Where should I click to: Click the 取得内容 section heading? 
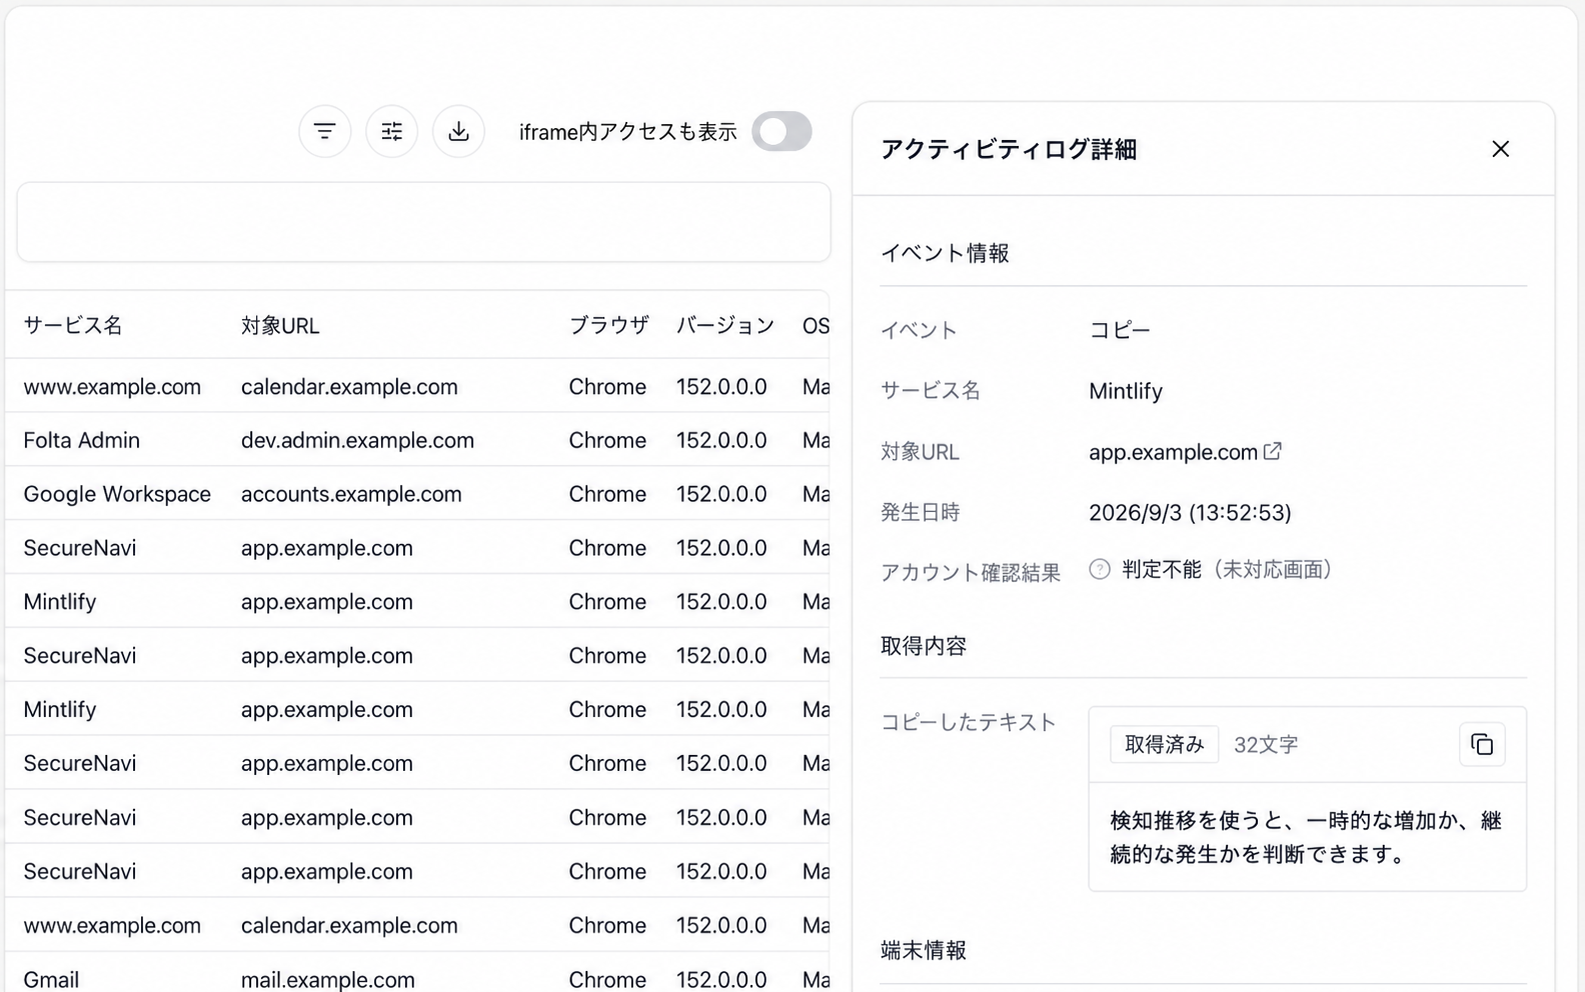pos(923,646)
